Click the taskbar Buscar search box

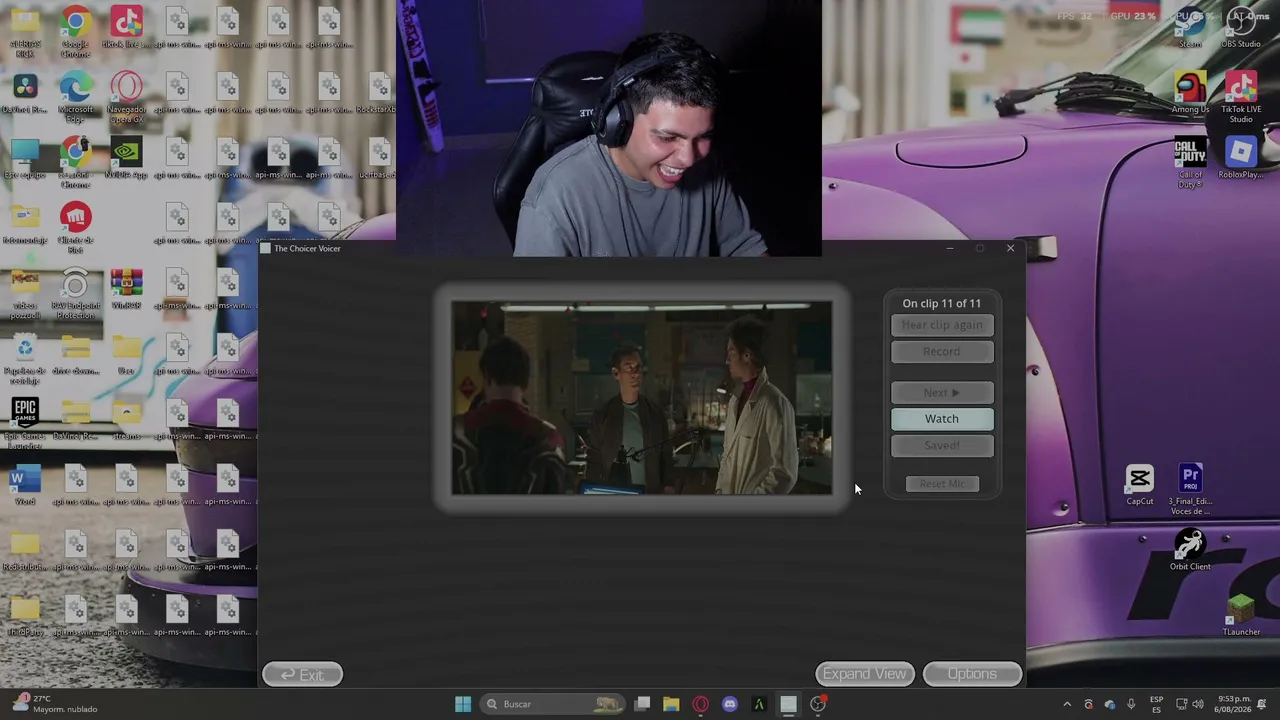[551, 704]
